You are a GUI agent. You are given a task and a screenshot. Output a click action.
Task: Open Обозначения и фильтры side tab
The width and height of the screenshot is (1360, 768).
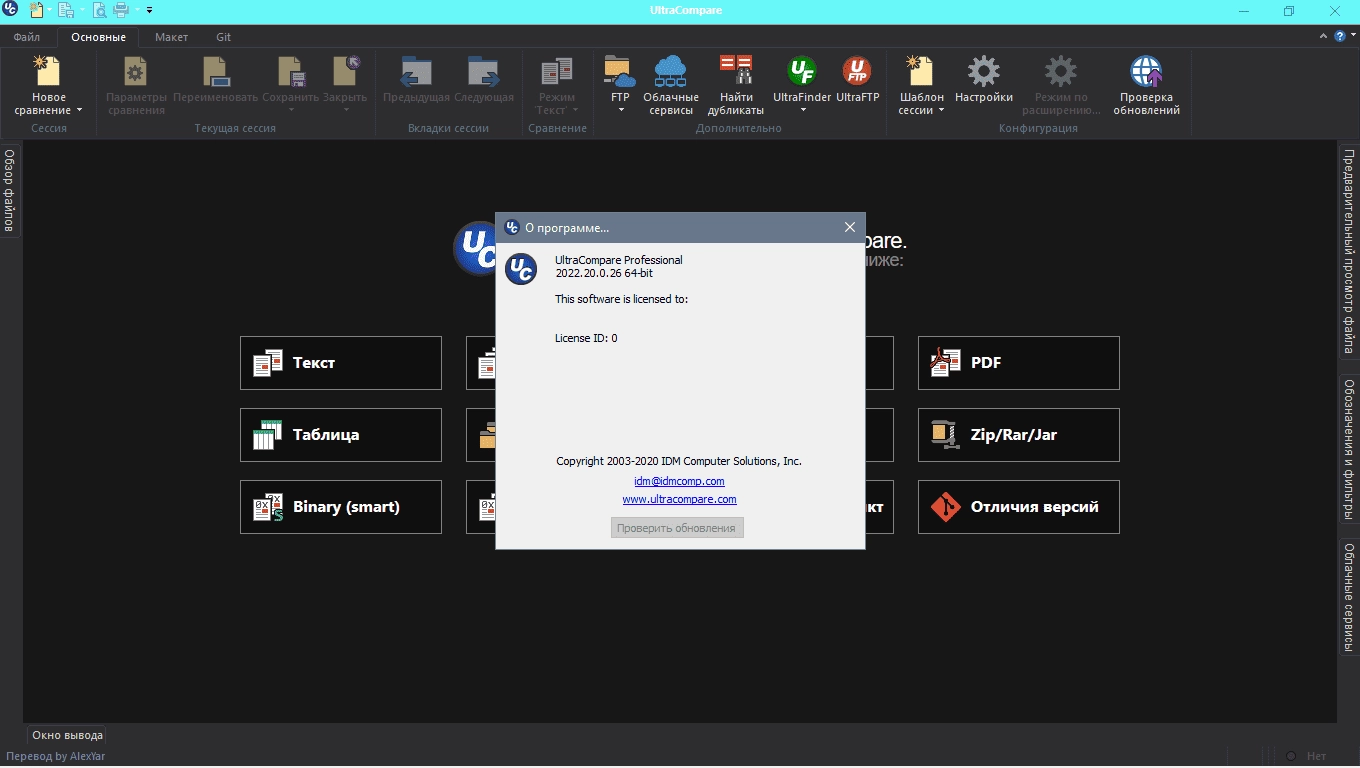coord(1349,449)
